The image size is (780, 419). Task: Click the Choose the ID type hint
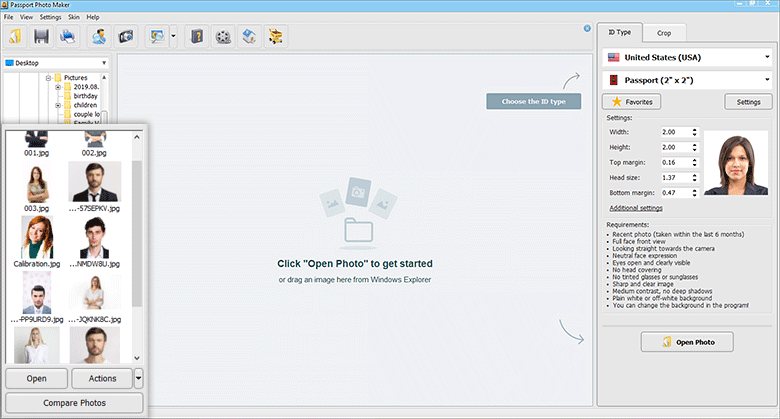[x=533, y=102]
